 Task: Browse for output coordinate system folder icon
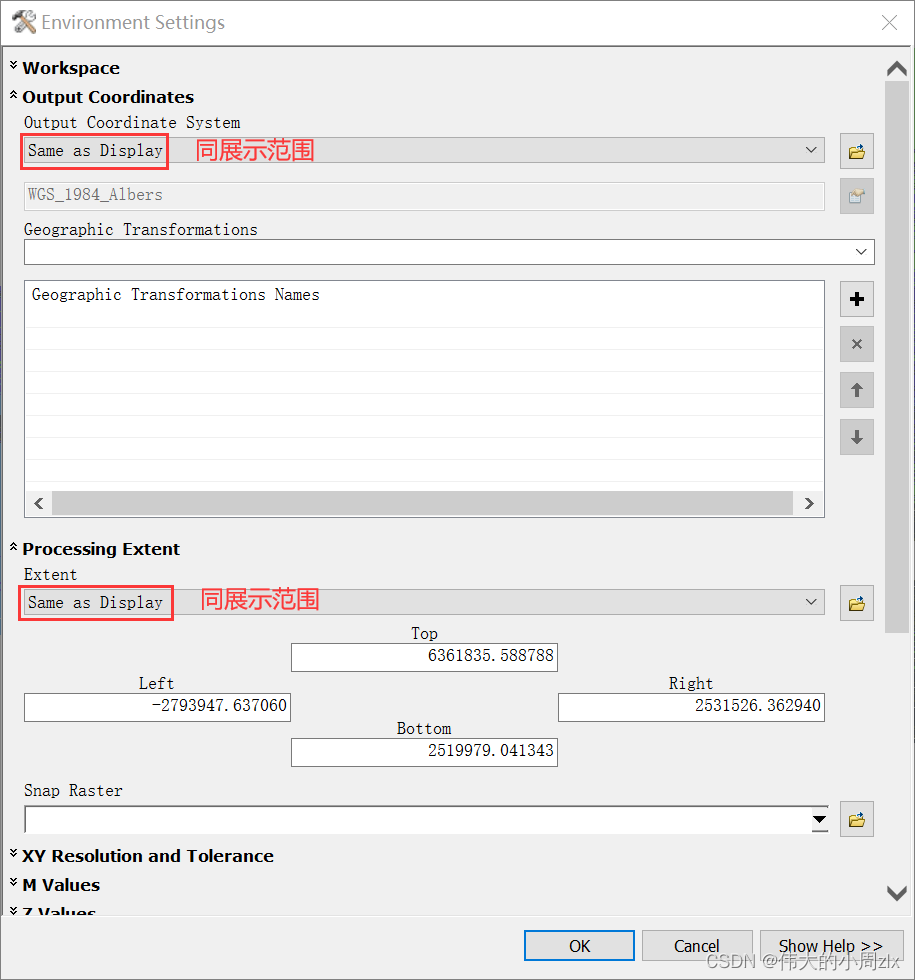(x=856, y=151)
